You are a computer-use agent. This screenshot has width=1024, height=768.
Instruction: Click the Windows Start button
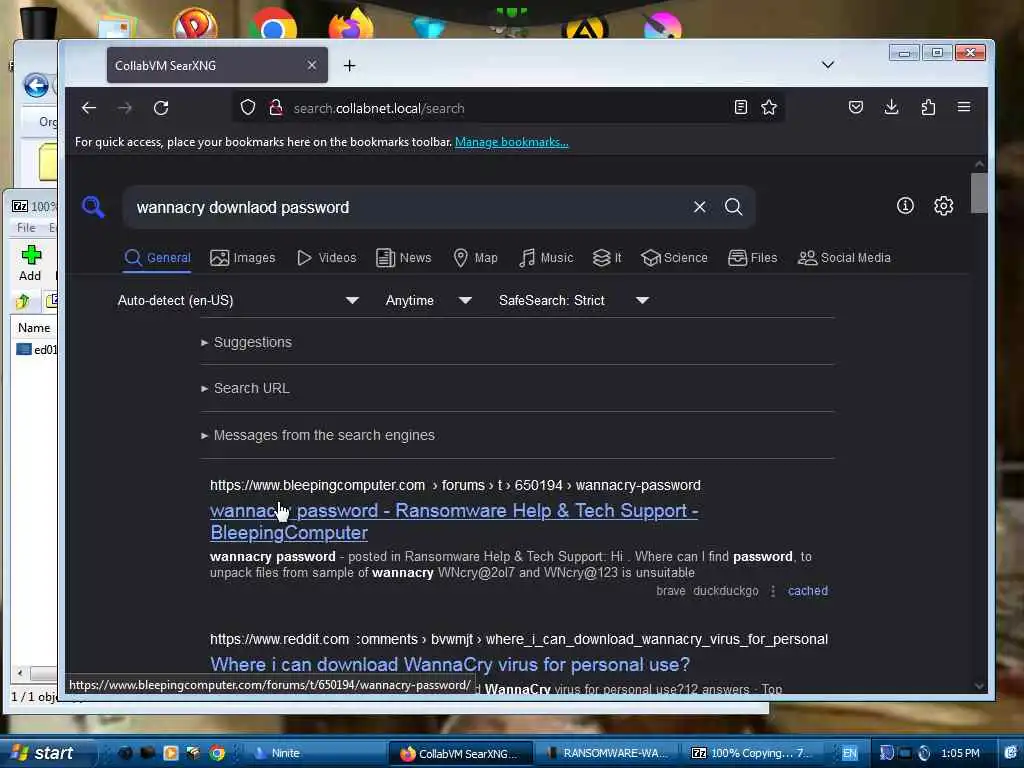43,752
